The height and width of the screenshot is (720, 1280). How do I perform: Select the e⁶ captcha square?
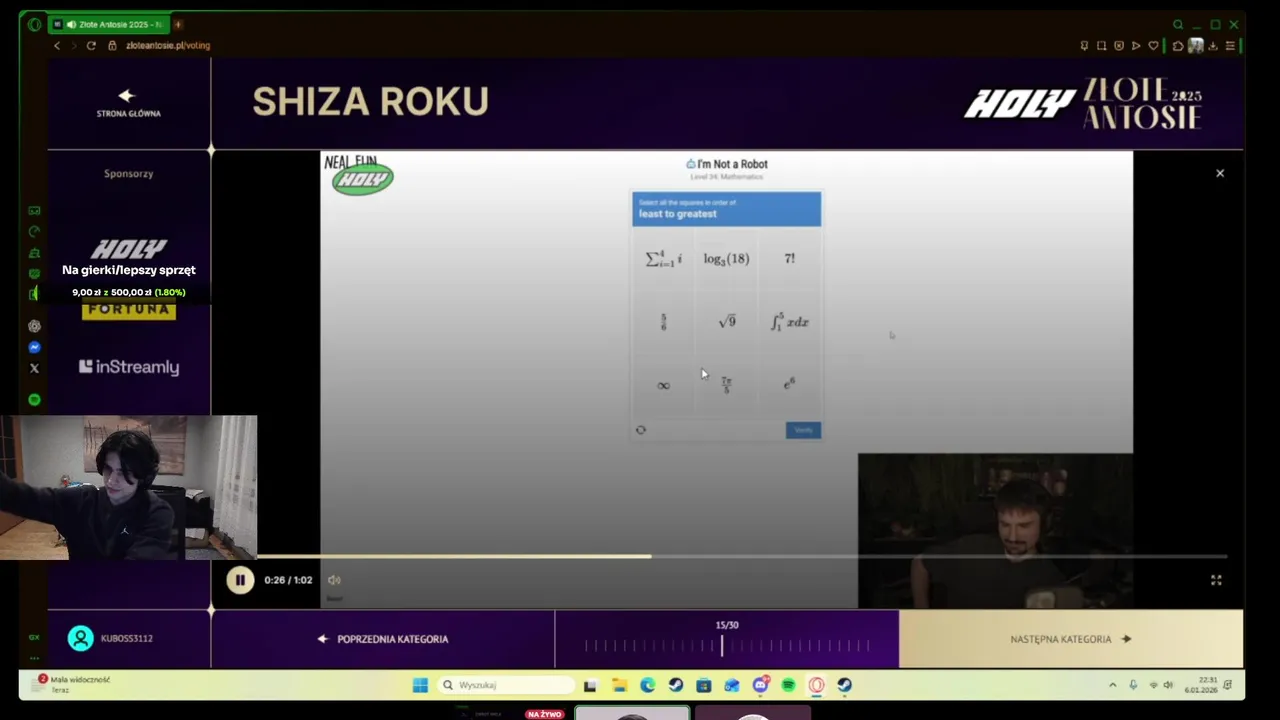790,385
